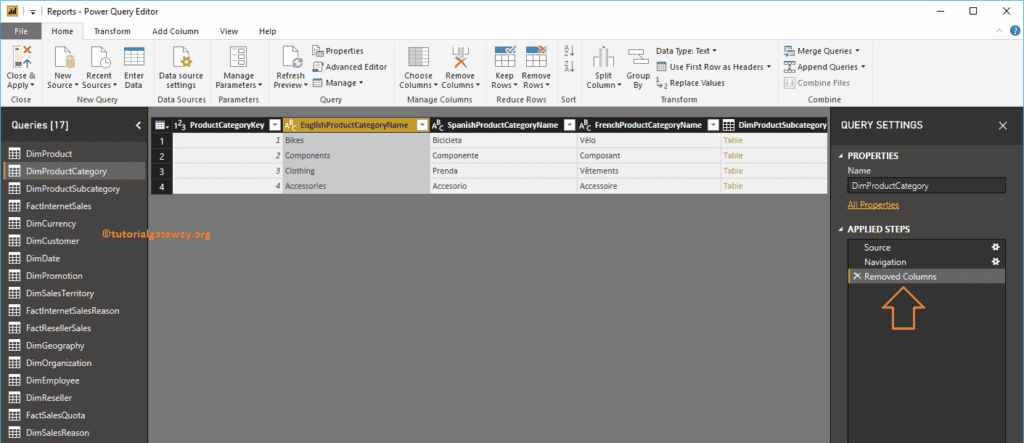This screenshot has height=443, width=1024.
Task: Open the All Properties link
Action: [x=873, y=205]
